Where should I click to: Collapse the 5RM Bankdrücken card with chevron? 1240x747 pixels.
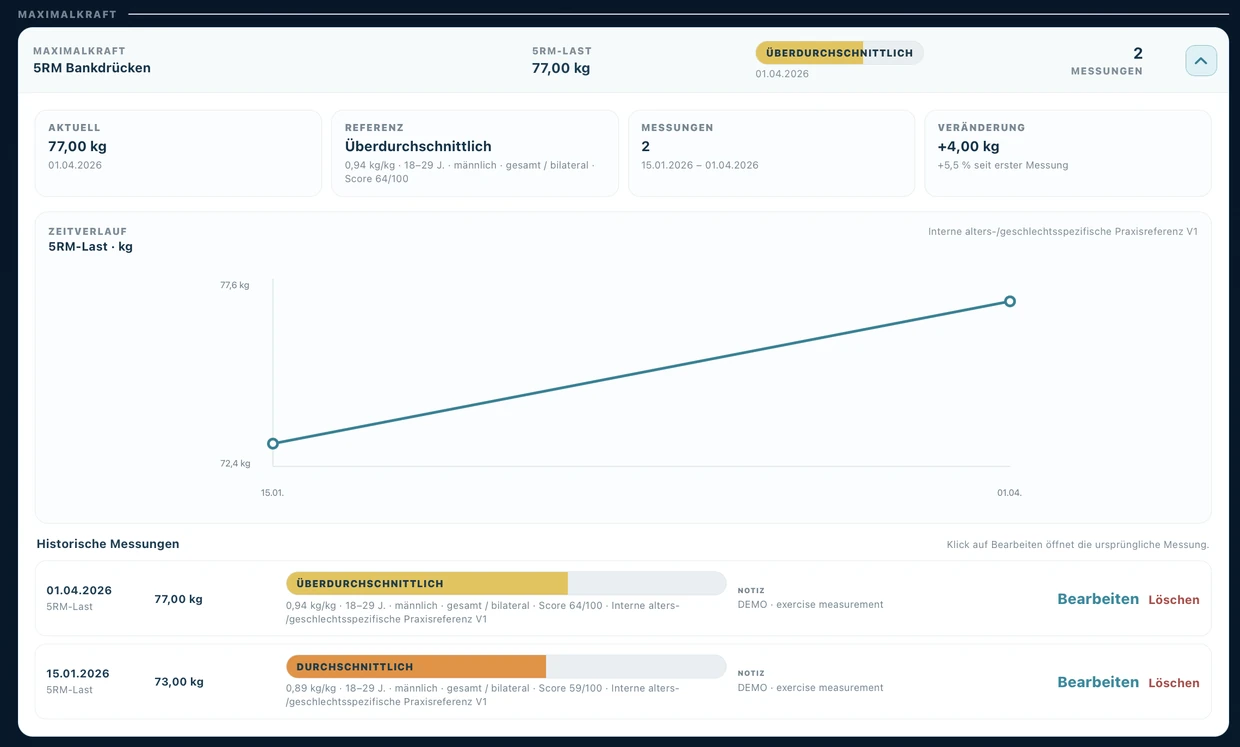1201,61
